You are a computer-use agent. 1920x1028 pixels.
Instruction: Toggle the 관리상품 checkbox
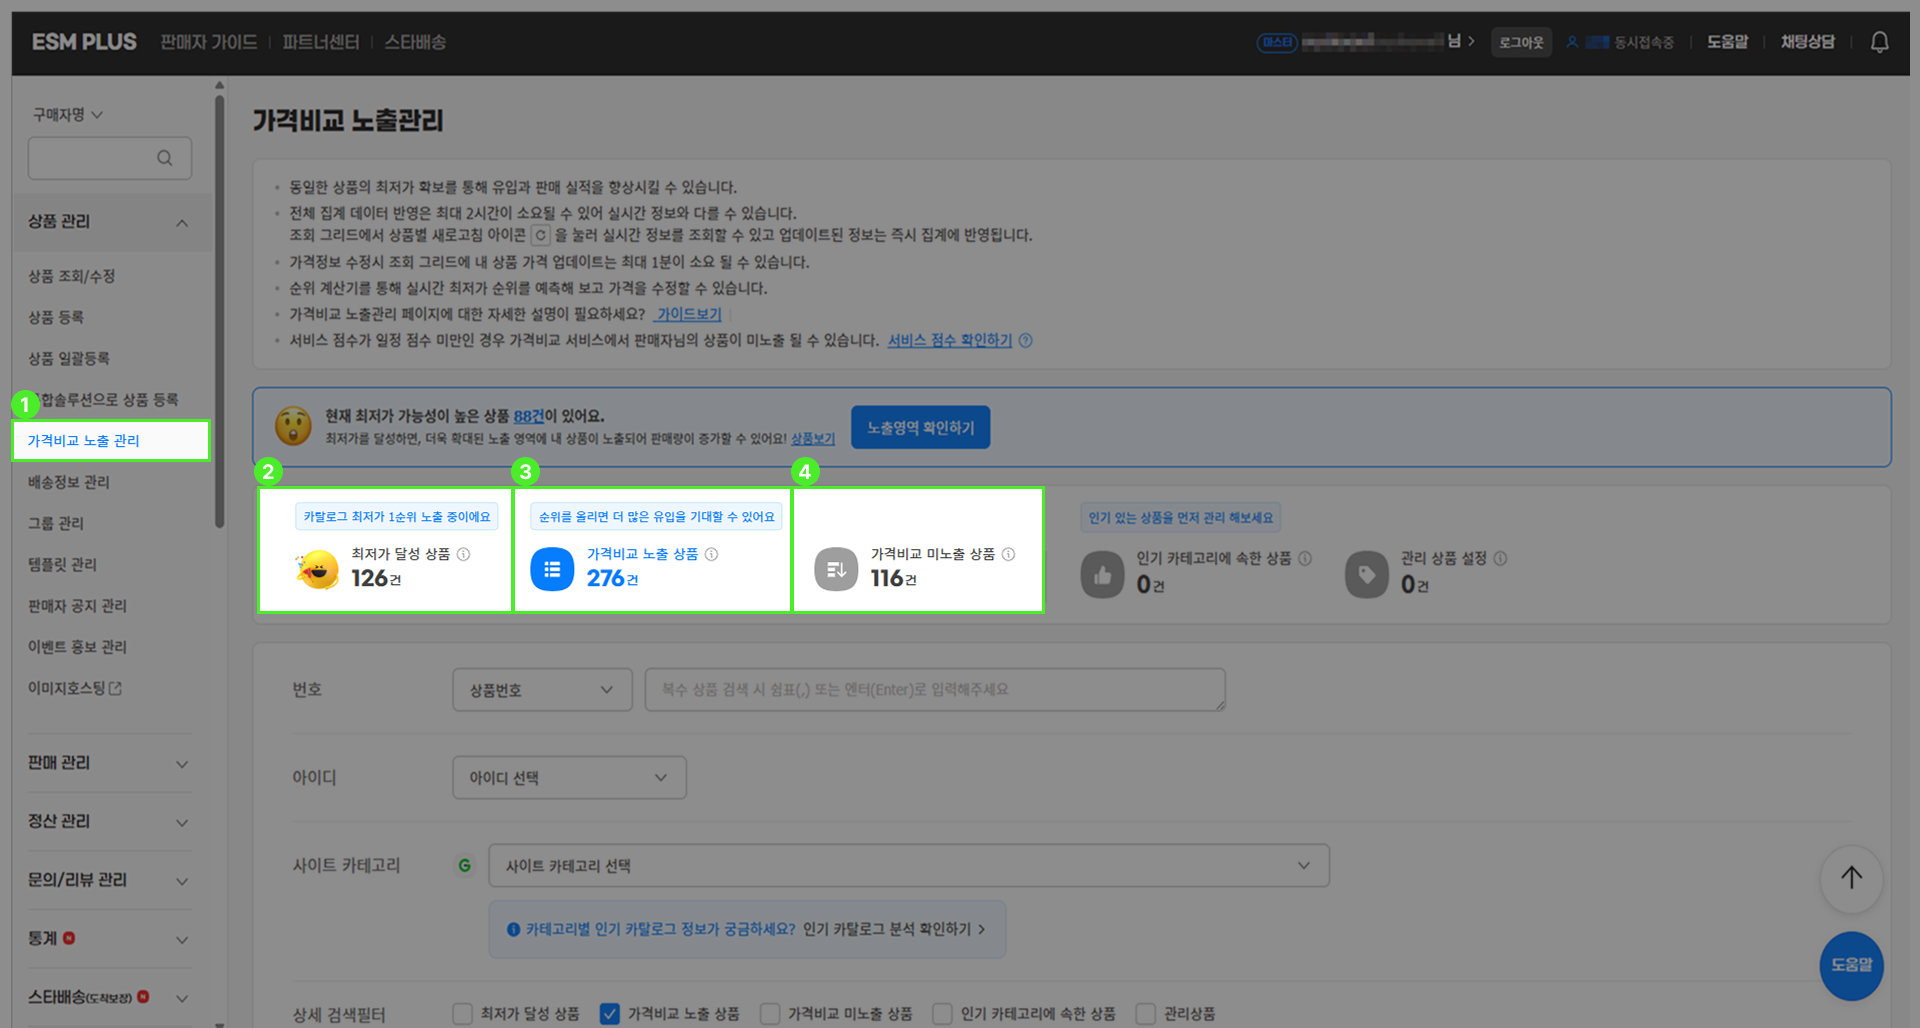click(1146, 1014)
